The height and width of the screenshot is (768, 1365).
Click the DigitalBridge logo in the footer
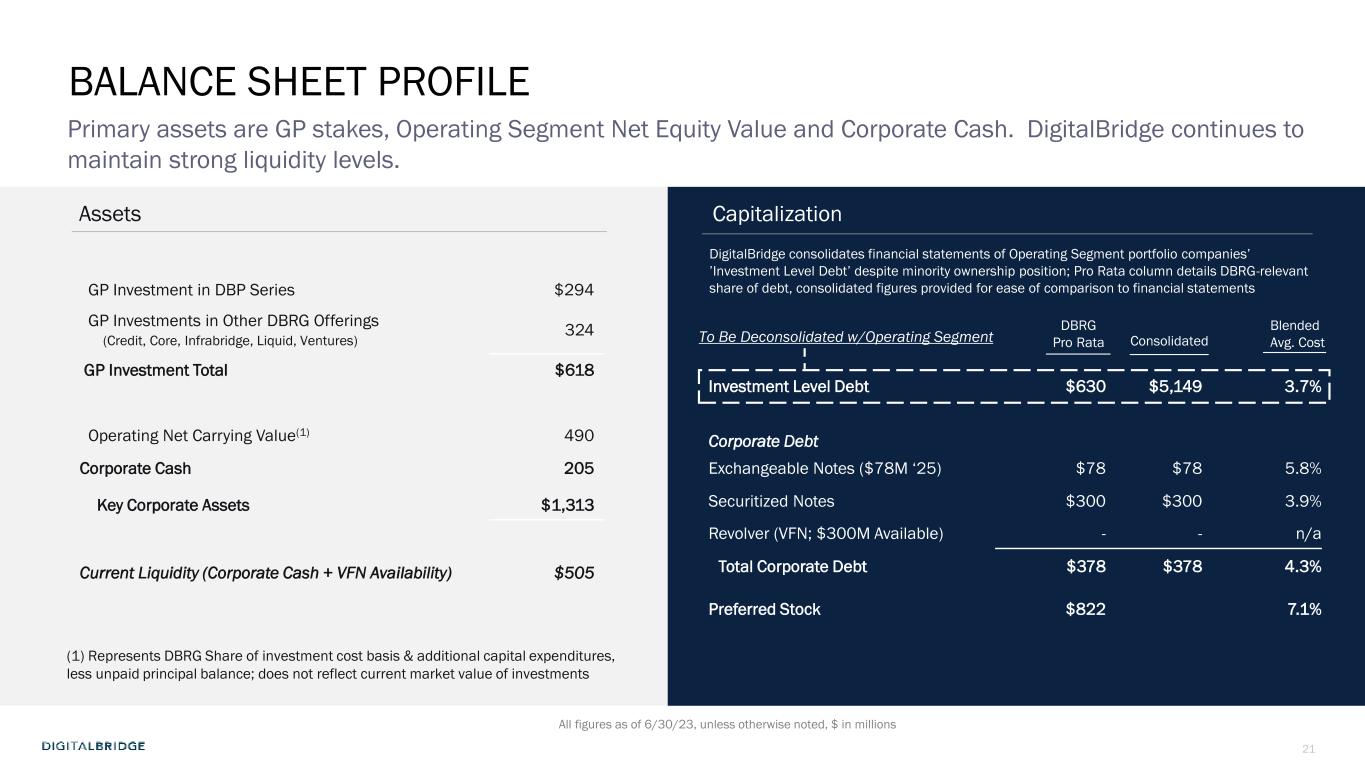point(93,746)
